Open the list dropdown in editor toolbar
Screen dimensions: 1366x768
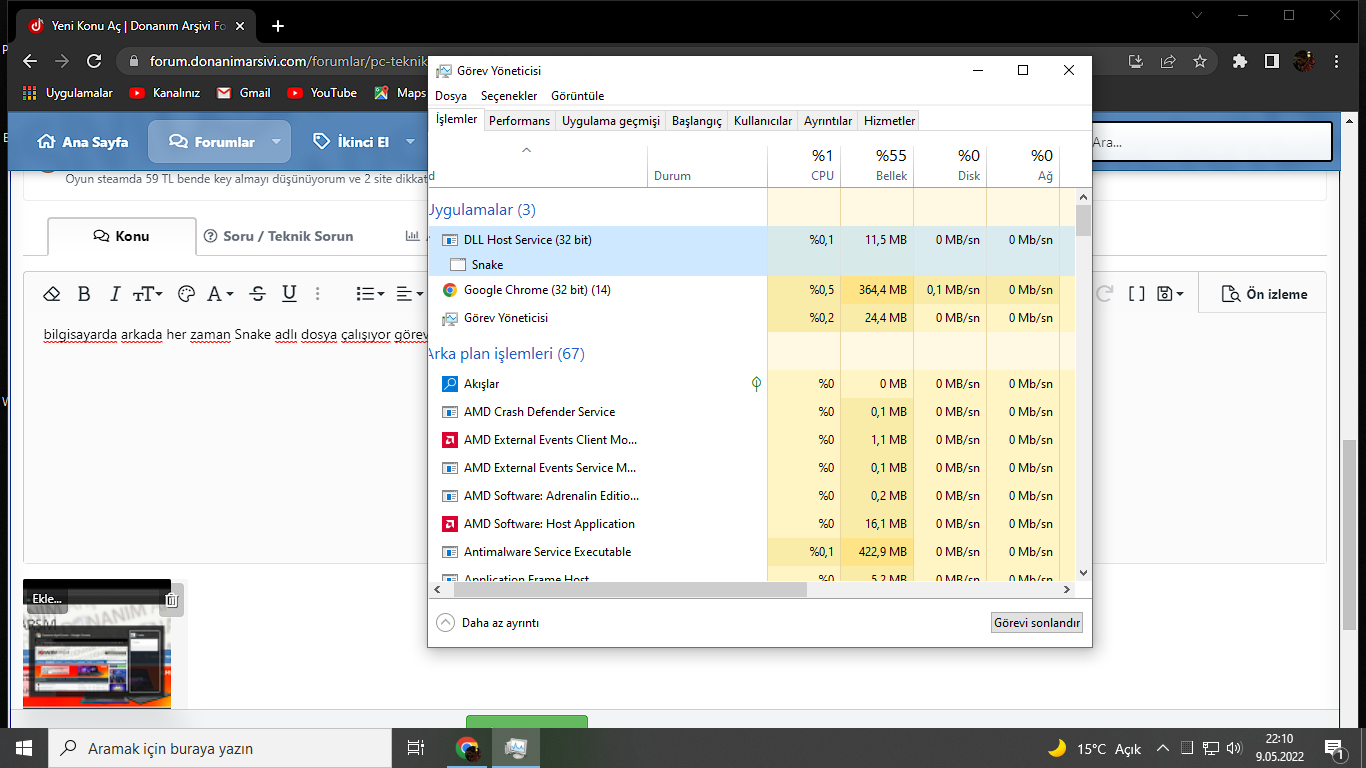point(371,294)
